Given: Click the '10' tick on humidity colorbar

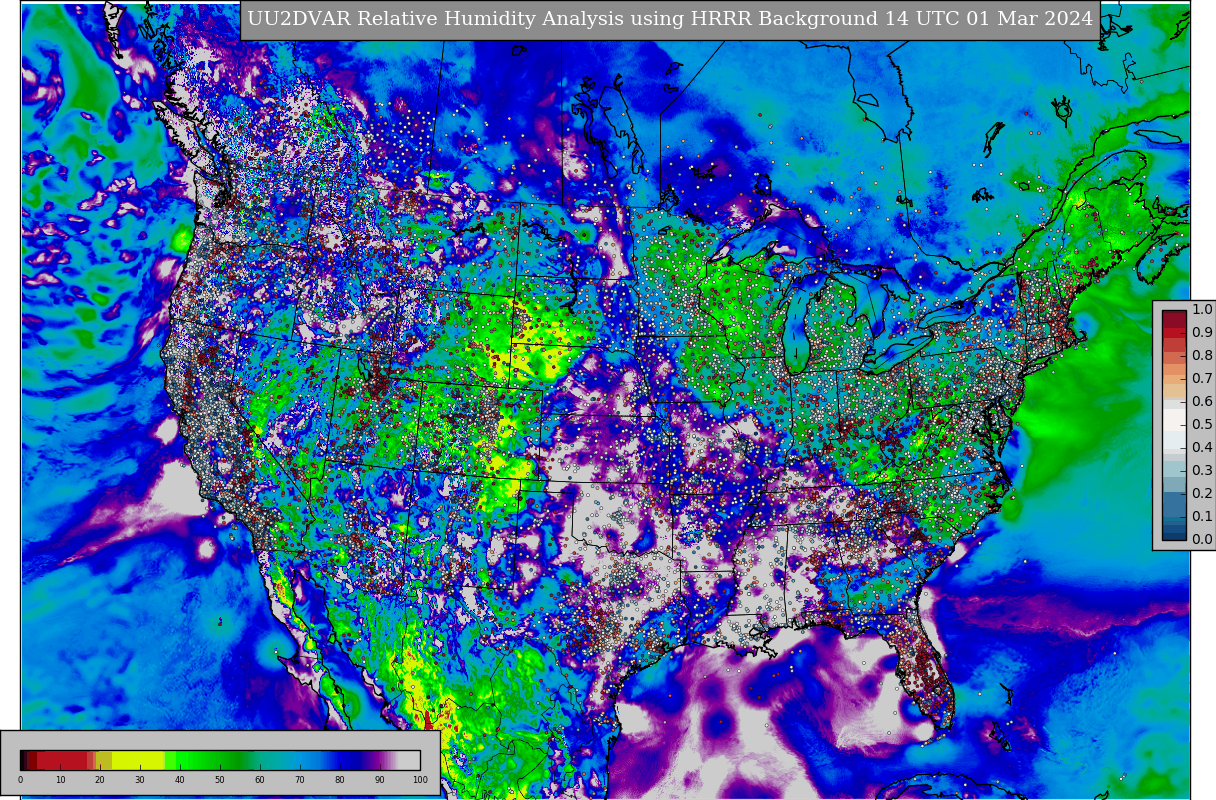Looking at the screenshot, I should coord(60,780).
